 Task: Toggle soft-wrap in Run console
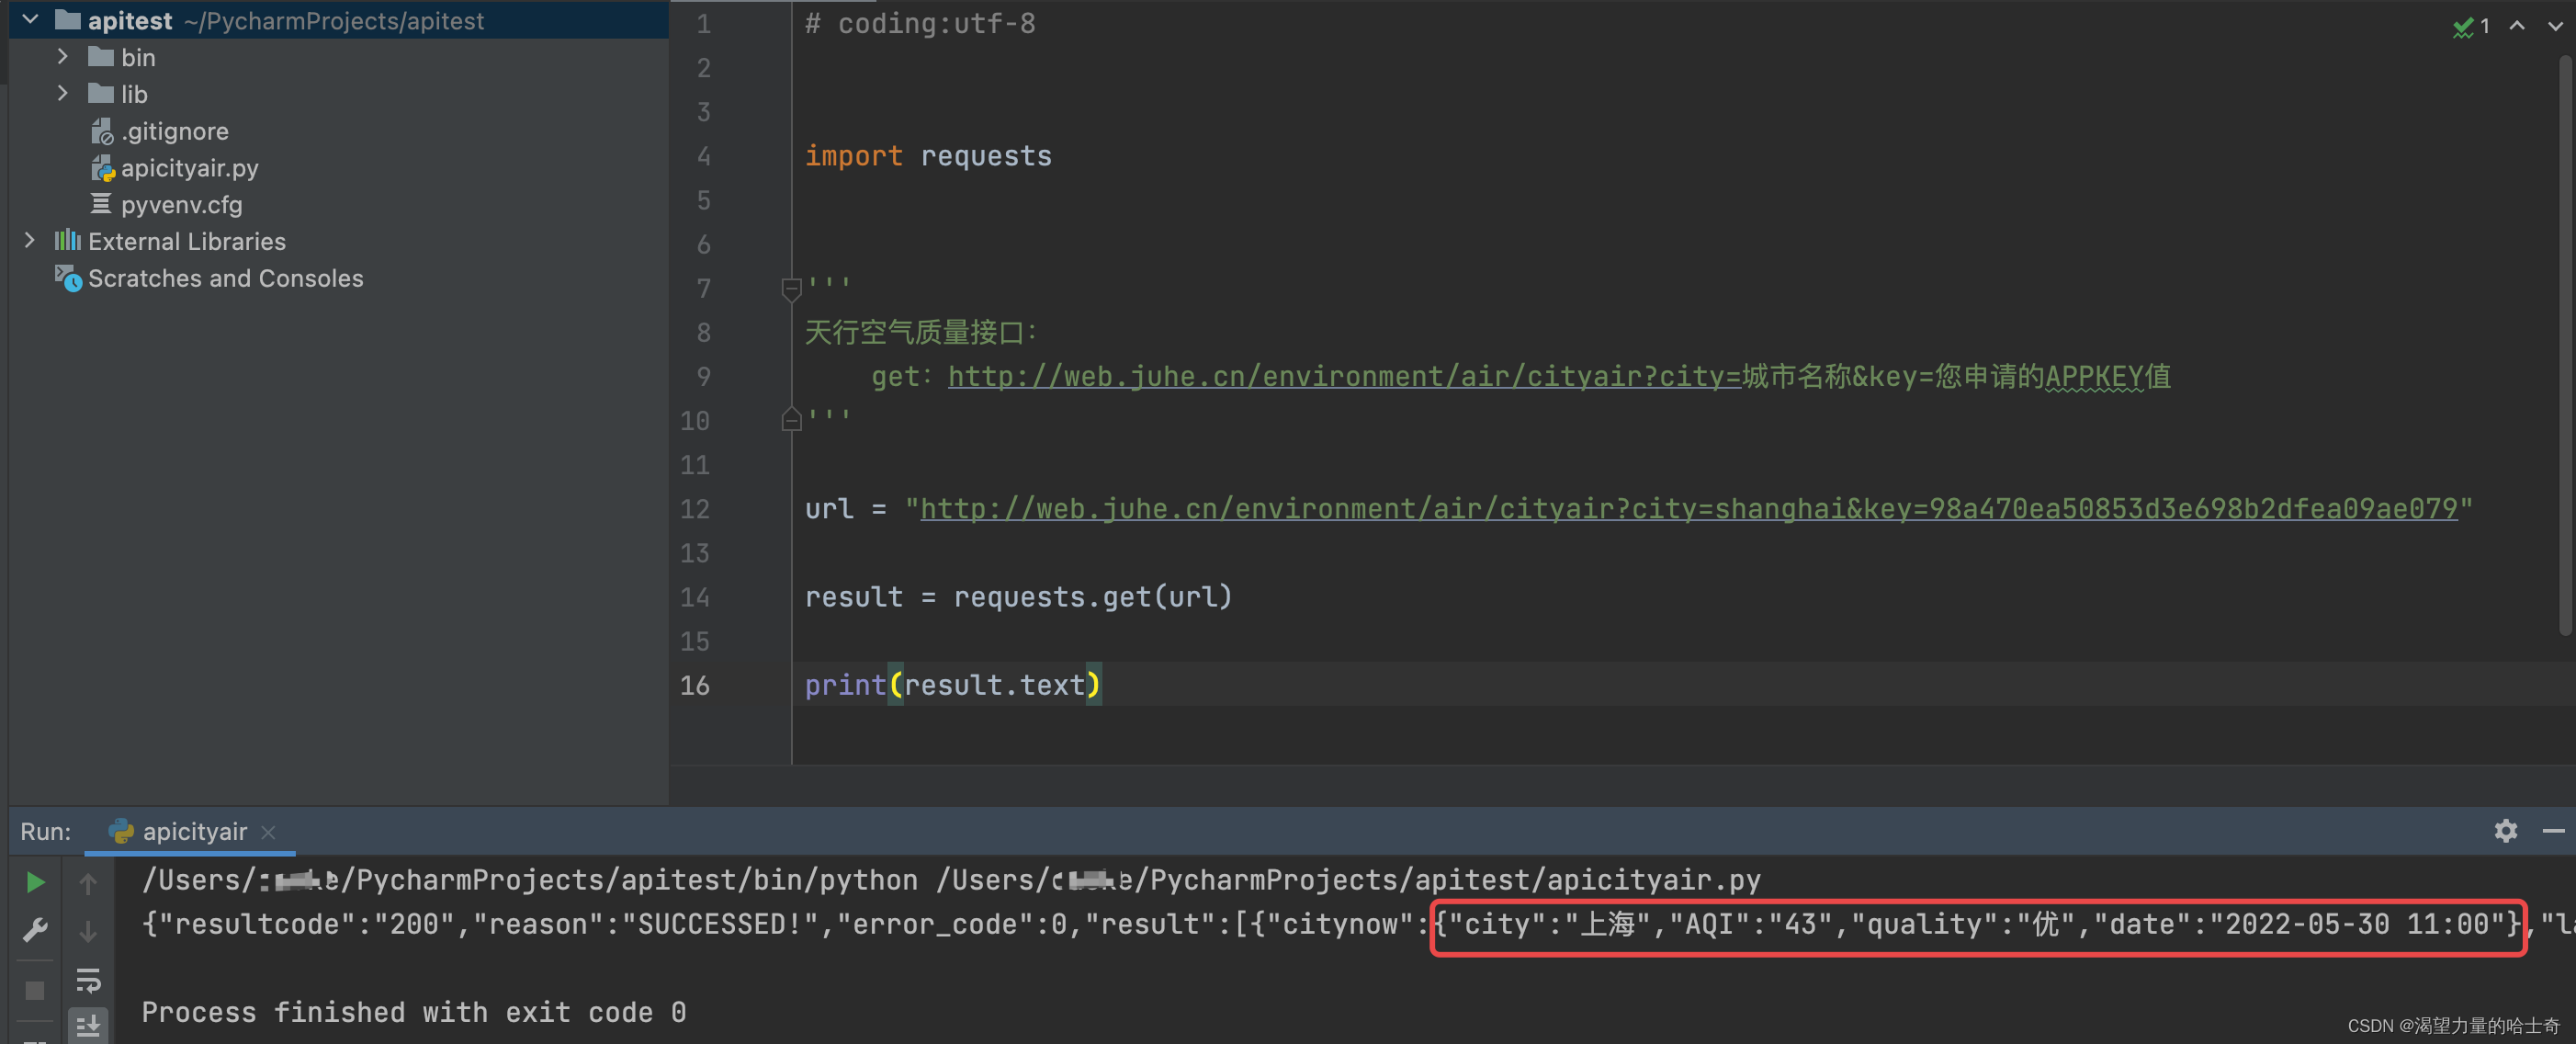tap(88, 980)
